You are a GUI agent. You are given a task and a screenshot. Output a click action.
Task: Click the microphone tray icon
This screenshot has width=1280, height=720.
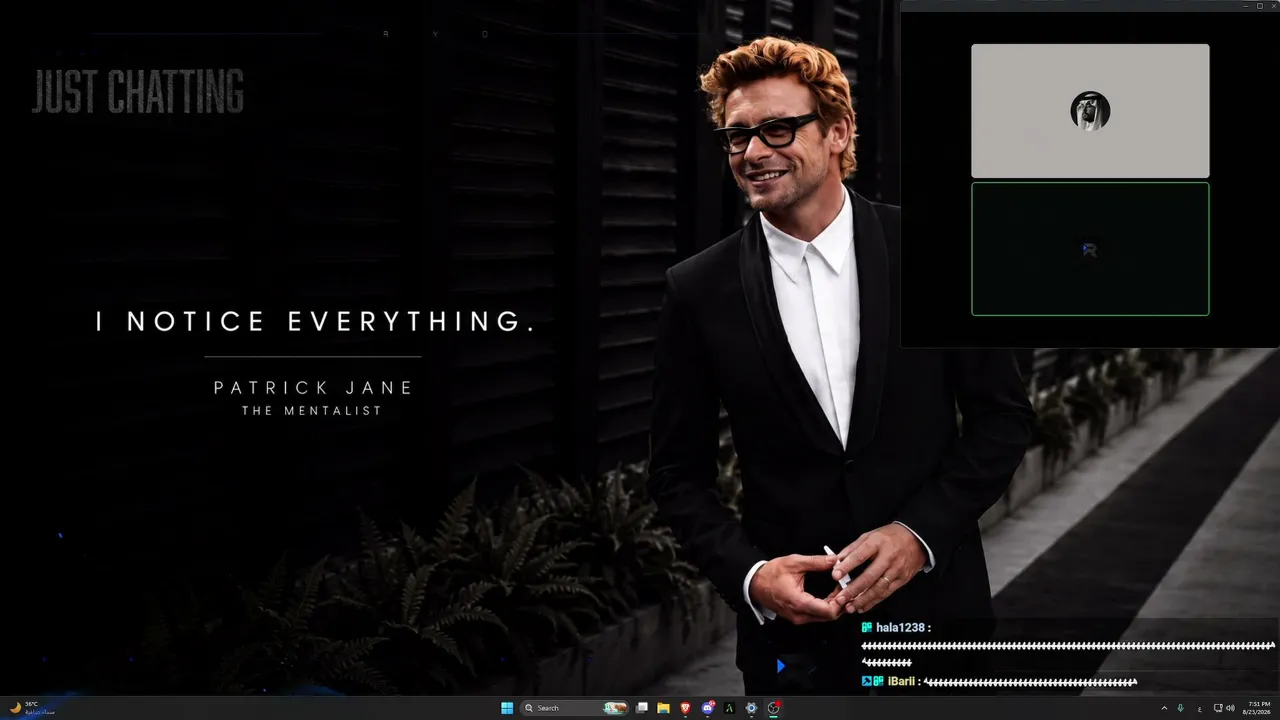(1180, 708)
